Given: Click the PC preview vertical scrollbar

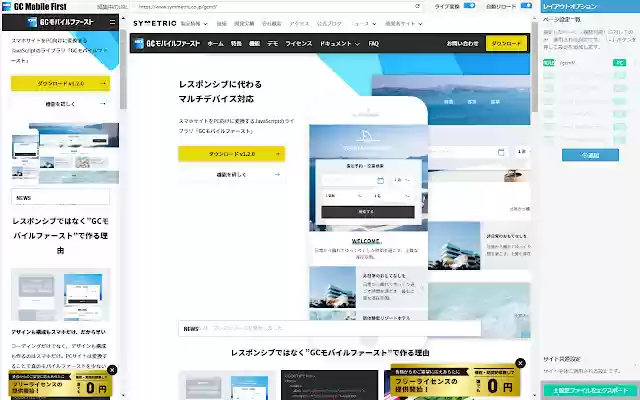Looking at the screenshot, I should [534, 67].
